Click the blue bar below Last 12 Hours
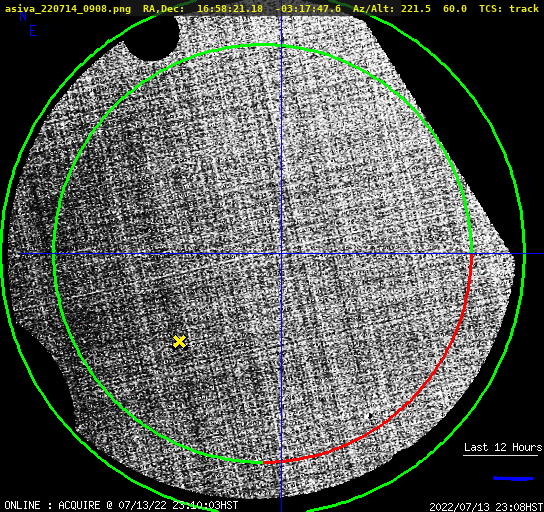Screen dimensions: 544x512 [x=513, y=478]
